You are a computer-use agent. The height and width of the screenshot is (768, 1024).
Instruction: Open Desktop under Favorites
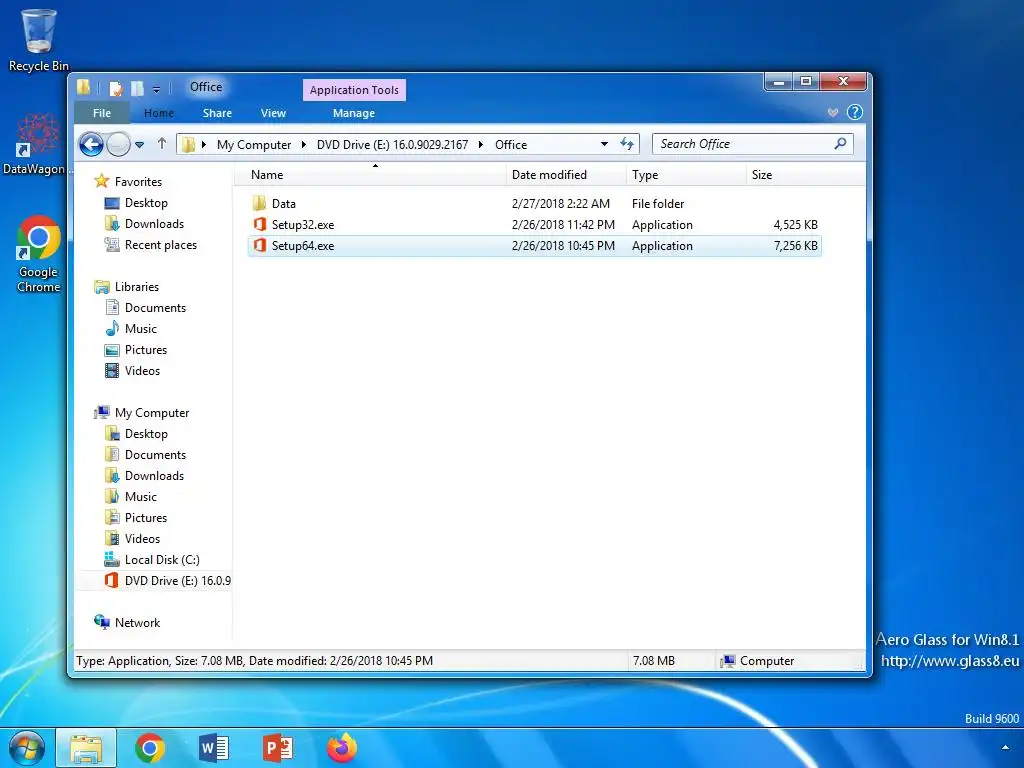(x=136, y=203)
